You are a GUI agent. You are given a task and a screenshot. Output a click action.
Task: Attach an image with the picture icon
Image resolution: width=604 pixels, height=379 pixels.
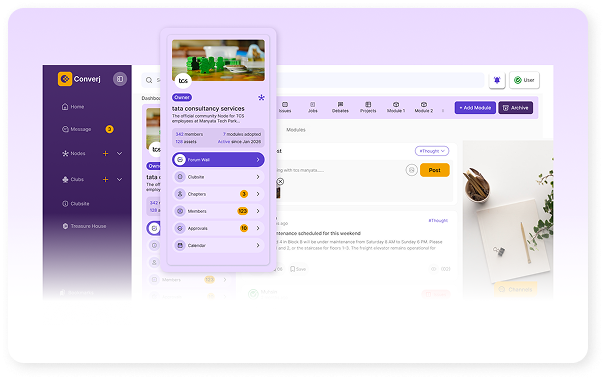[x=412, y=170]
